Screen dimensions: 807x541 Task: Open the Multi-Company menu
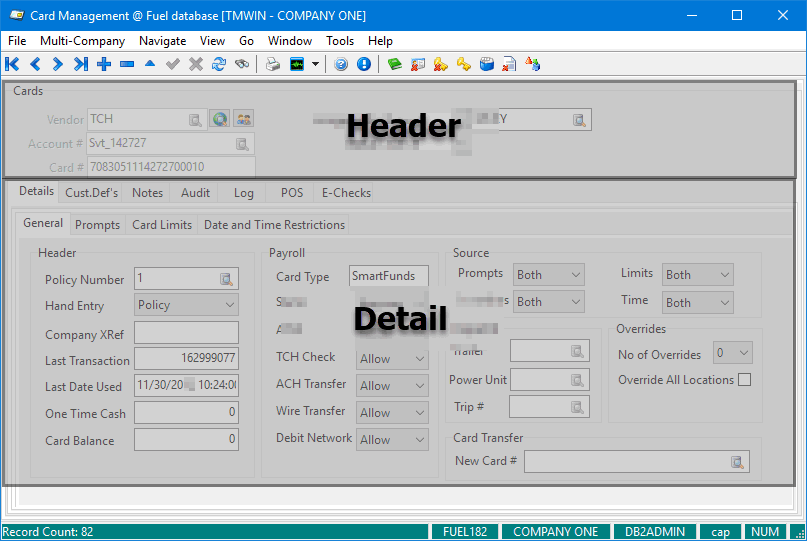point(82,41)
